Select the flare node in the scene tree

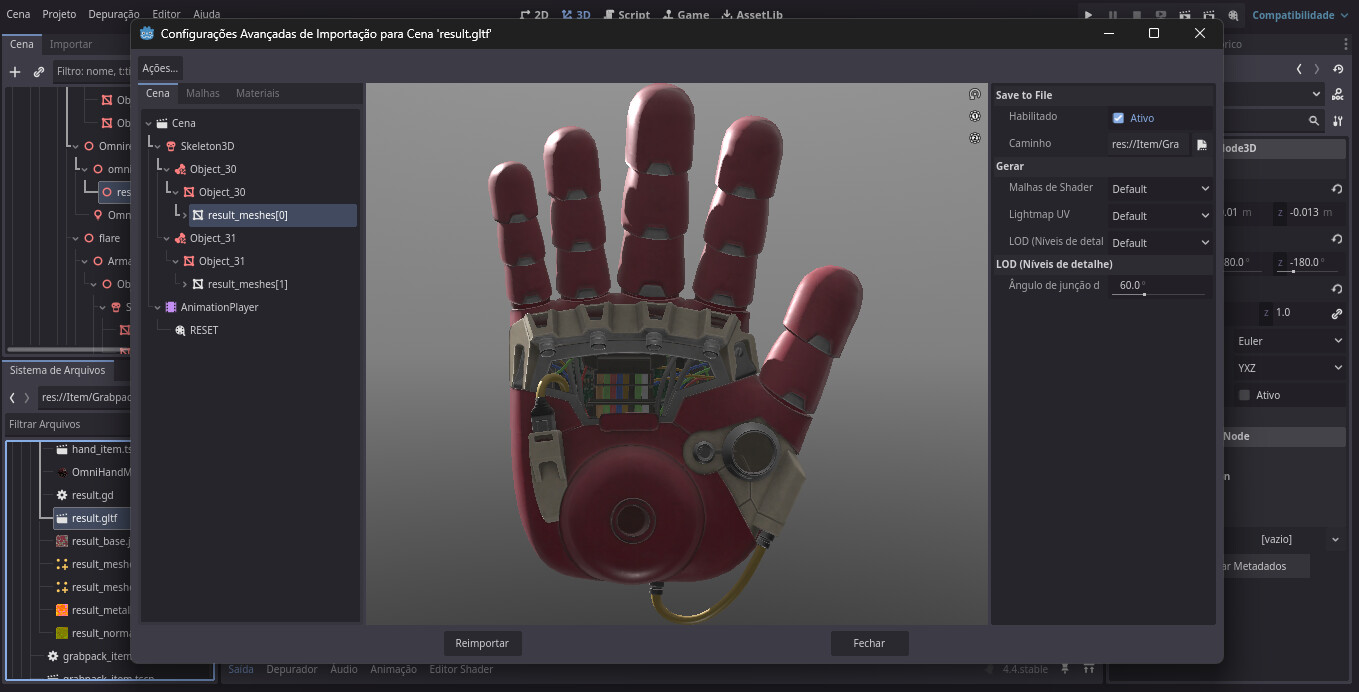tap(109, 238)
